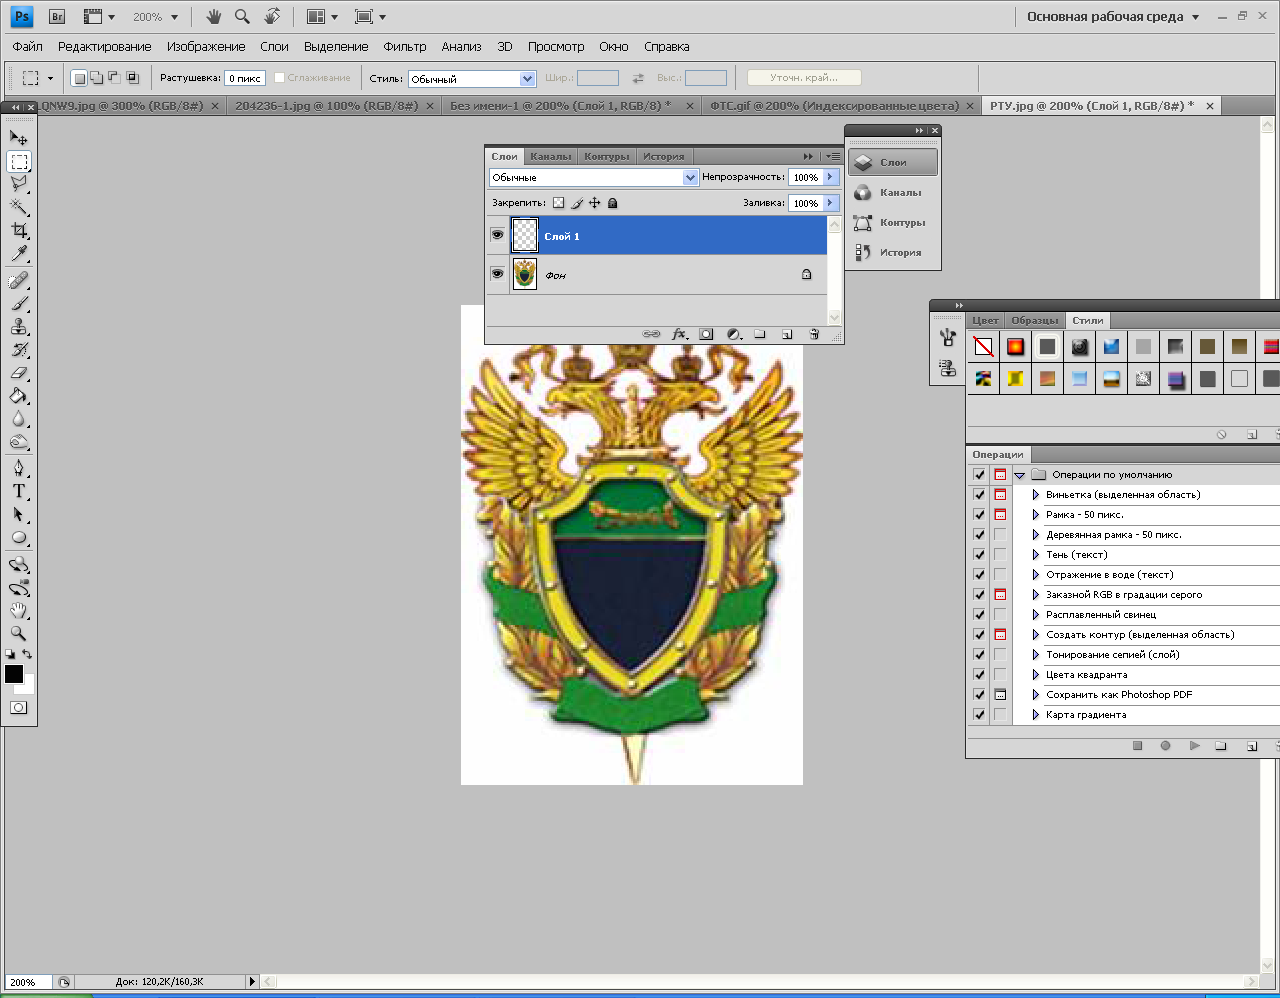Switch to the Образцы tab
This screenshot has width=1280, height=998.
tap(1034, 320)
